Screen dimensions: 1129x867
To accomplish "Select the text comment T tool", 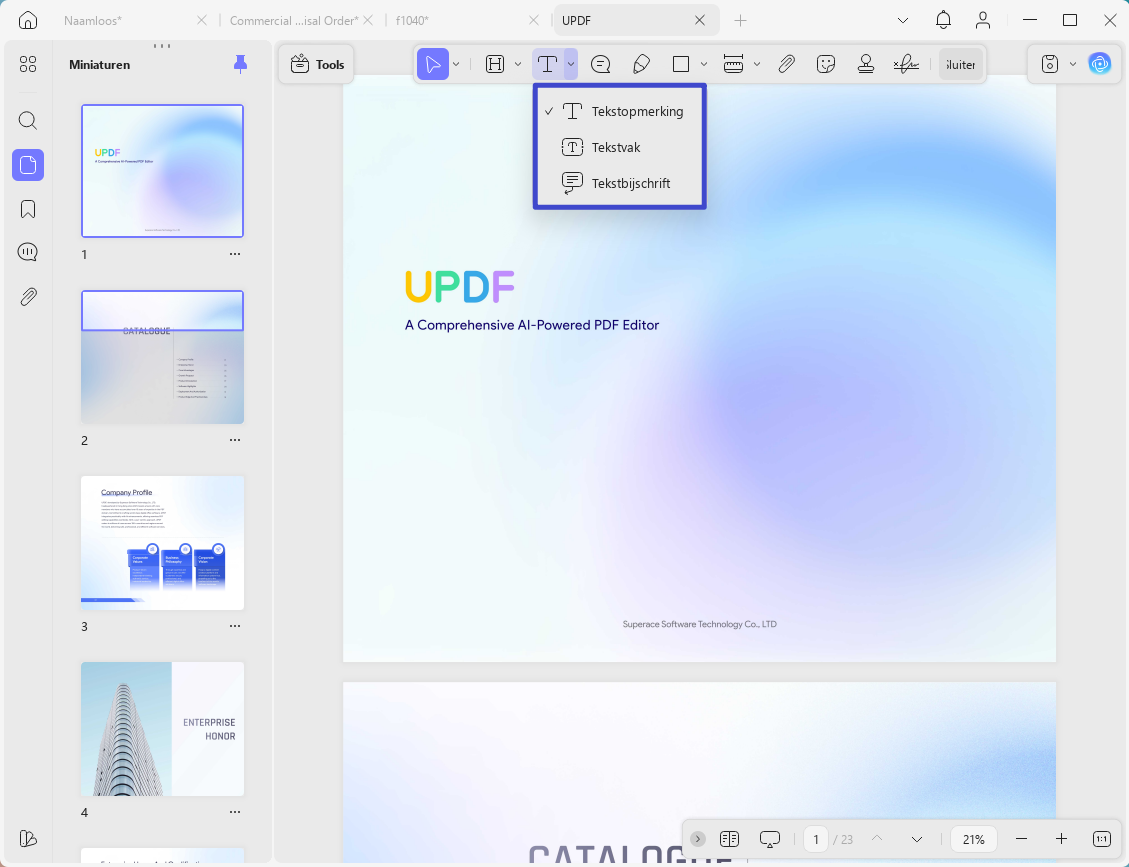I will click(547, 64).
